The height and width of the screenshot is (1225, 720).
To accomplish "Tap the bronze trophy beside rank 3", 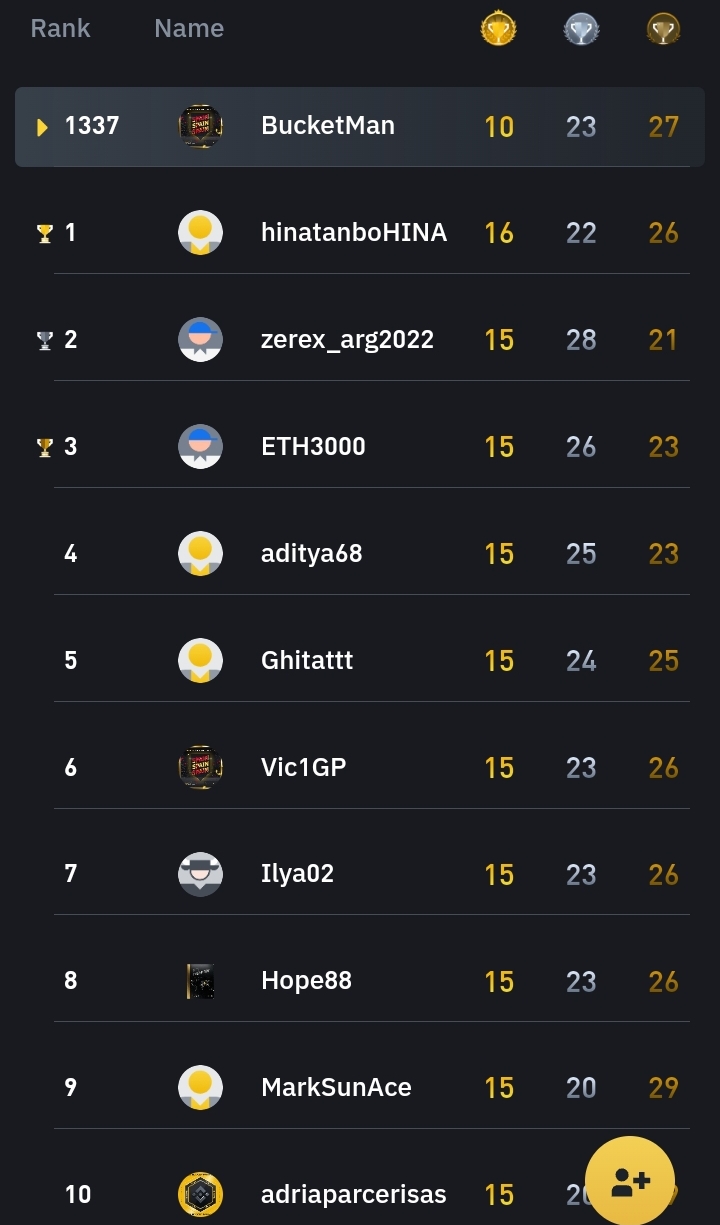I will point(44,447).
